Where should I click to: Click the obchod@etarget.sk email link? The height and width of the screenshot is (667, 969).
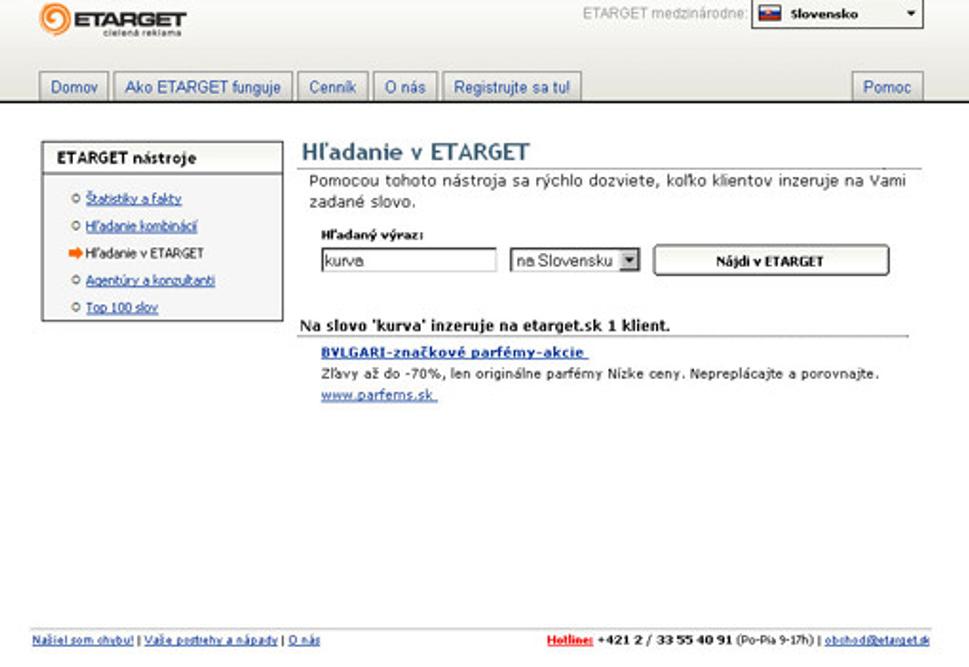[877, 640]
